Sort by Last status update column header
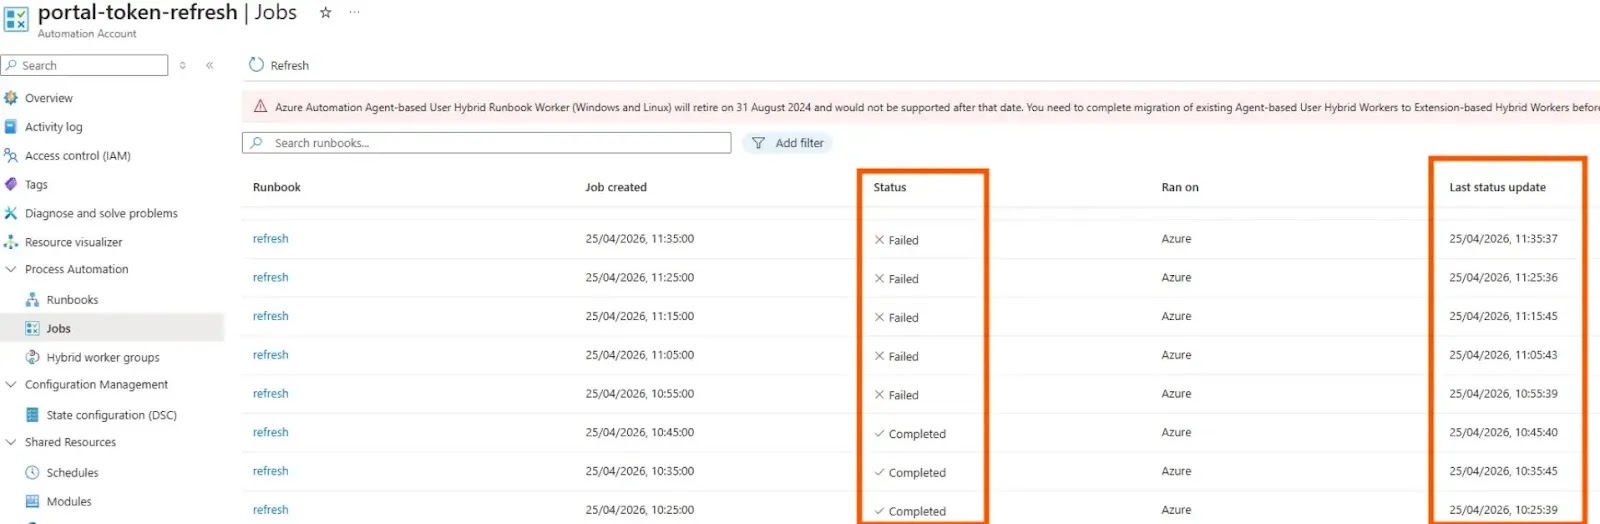The height and width of the screenshot is (524, 1600). point(1497,187)
